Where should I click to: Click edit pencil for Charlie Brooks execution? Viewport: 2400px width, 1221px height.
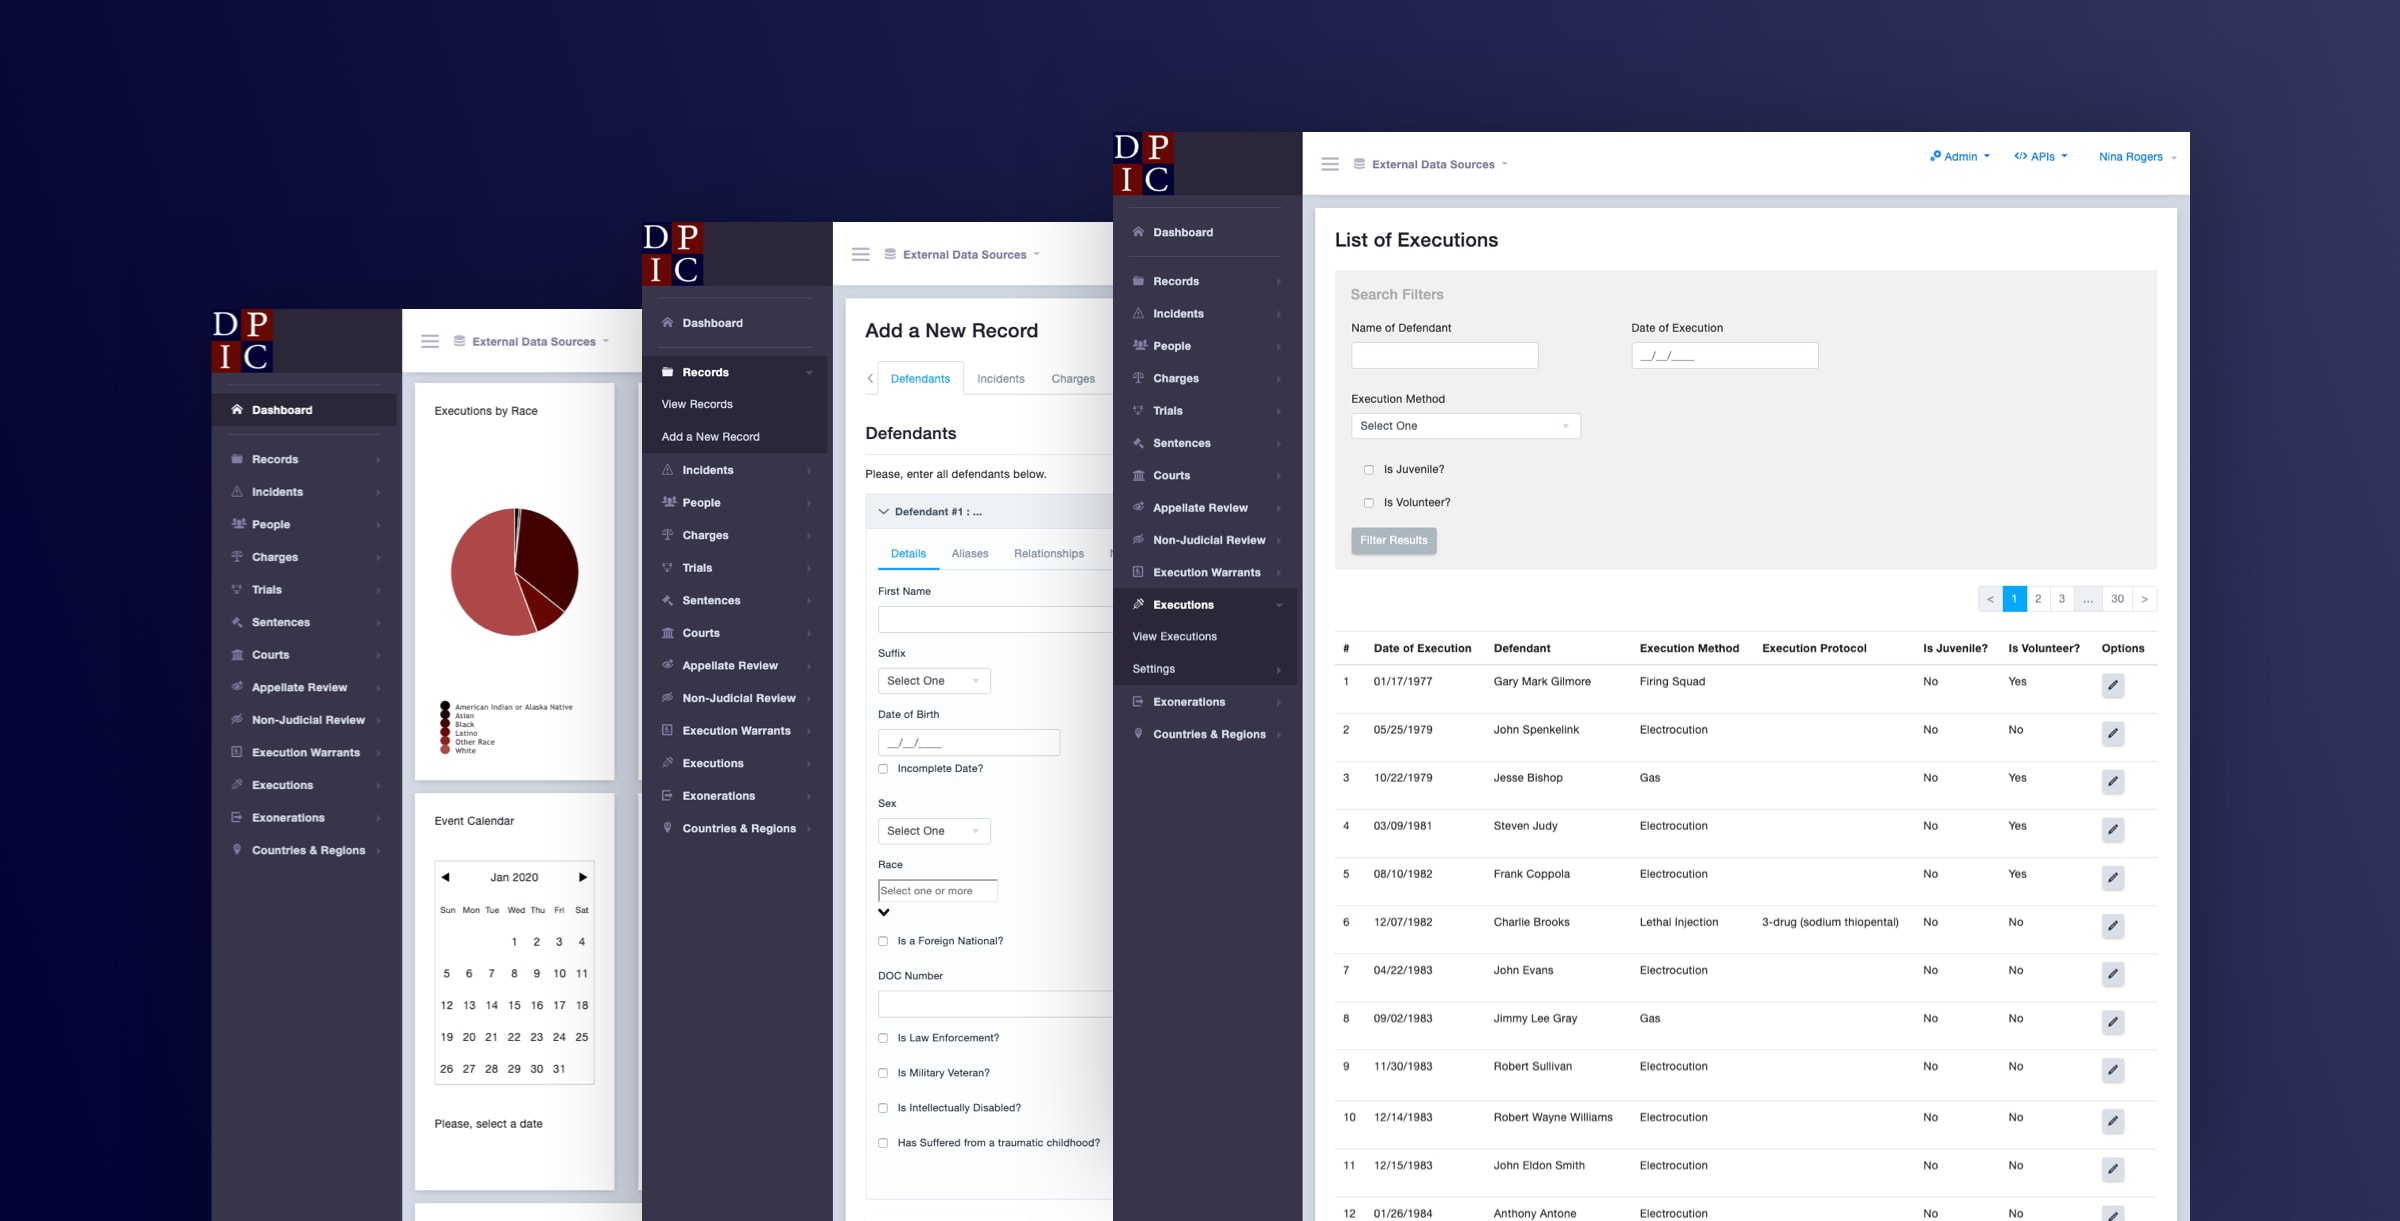(x=2112, y=926)
